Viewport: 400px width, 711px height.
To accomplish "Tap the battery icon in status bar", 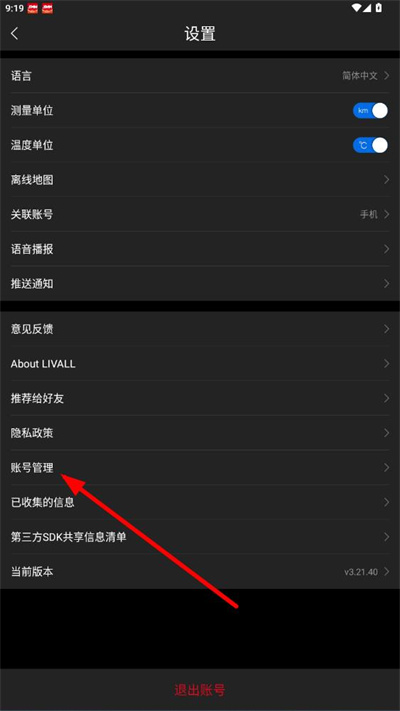I will 379,8.
